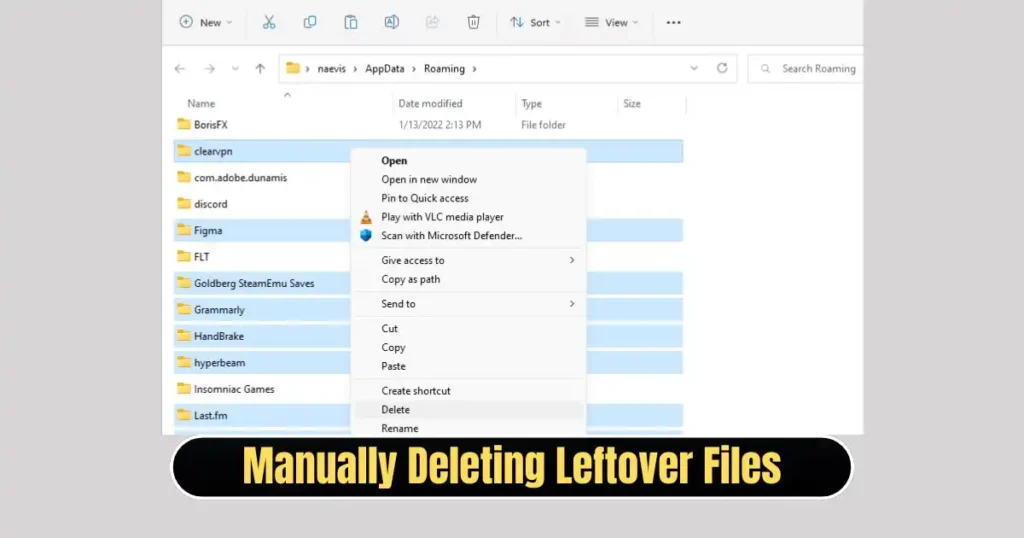Click the Paste clipboard icon in toolbar

[351, 22]
